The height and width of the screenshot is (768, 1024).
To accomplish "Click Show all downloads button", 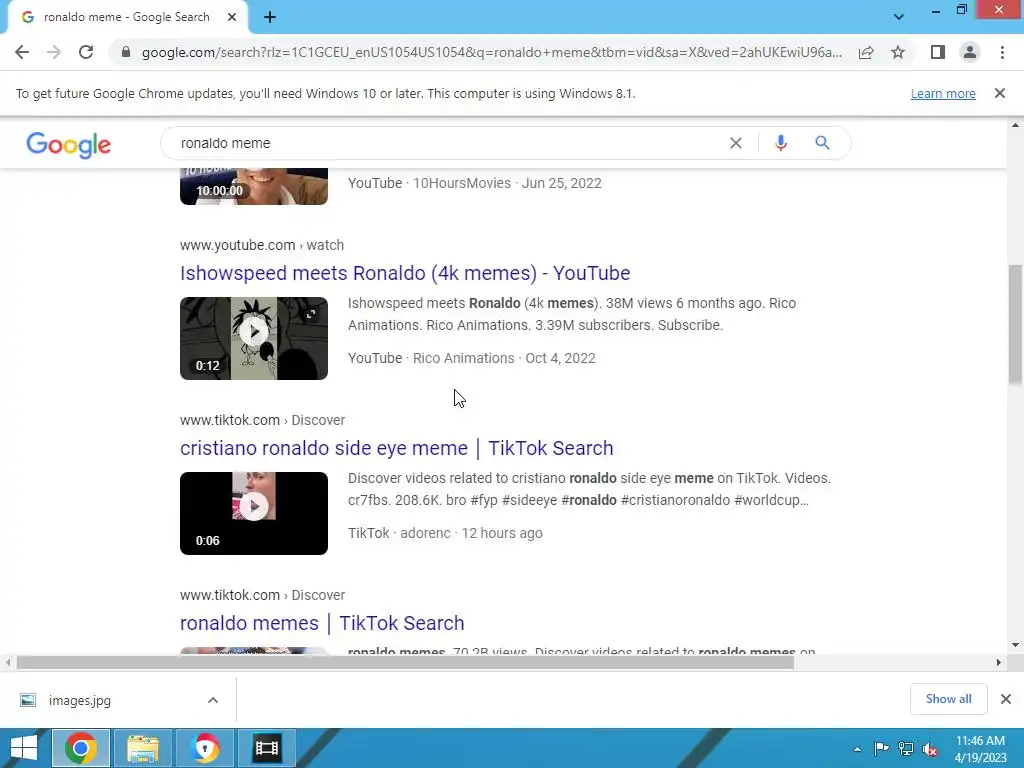I will pyautogui.click(x=948, y=699).
